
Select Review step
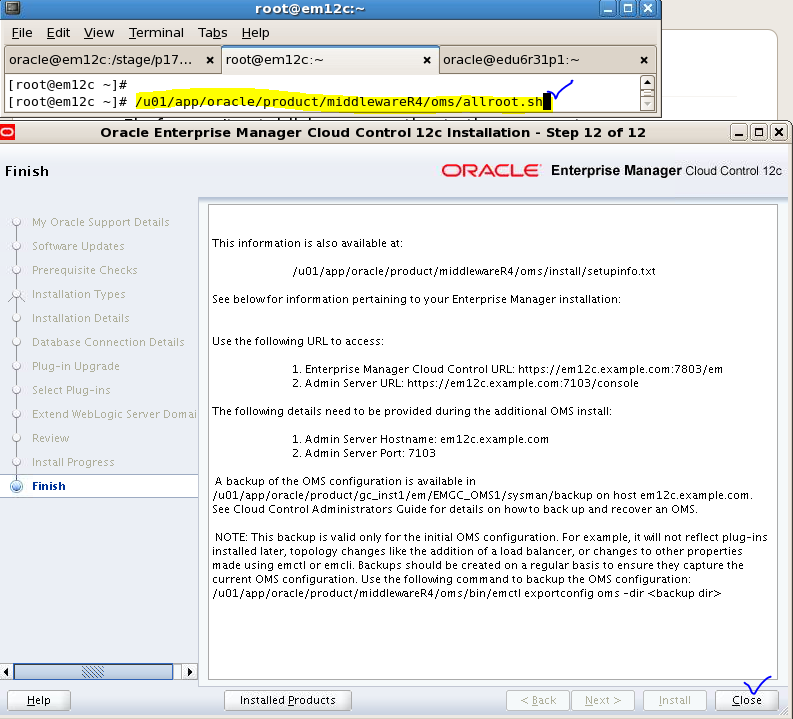click(51, 438)
